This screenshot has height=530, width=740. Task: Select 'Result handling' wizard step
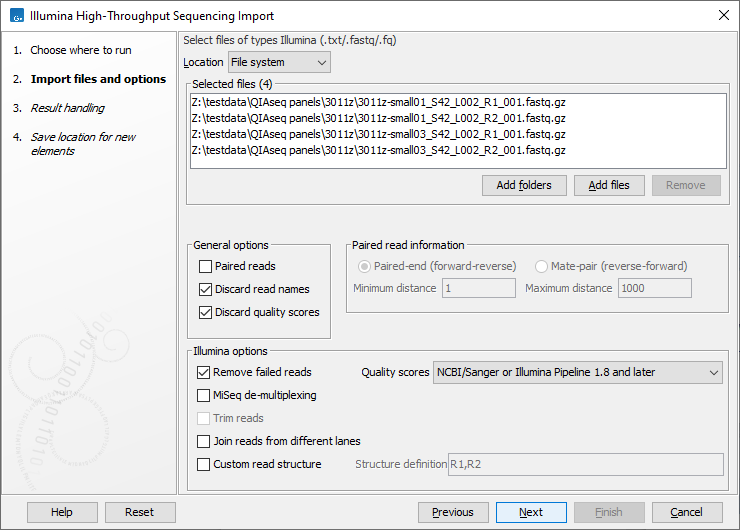pos(67,108)
